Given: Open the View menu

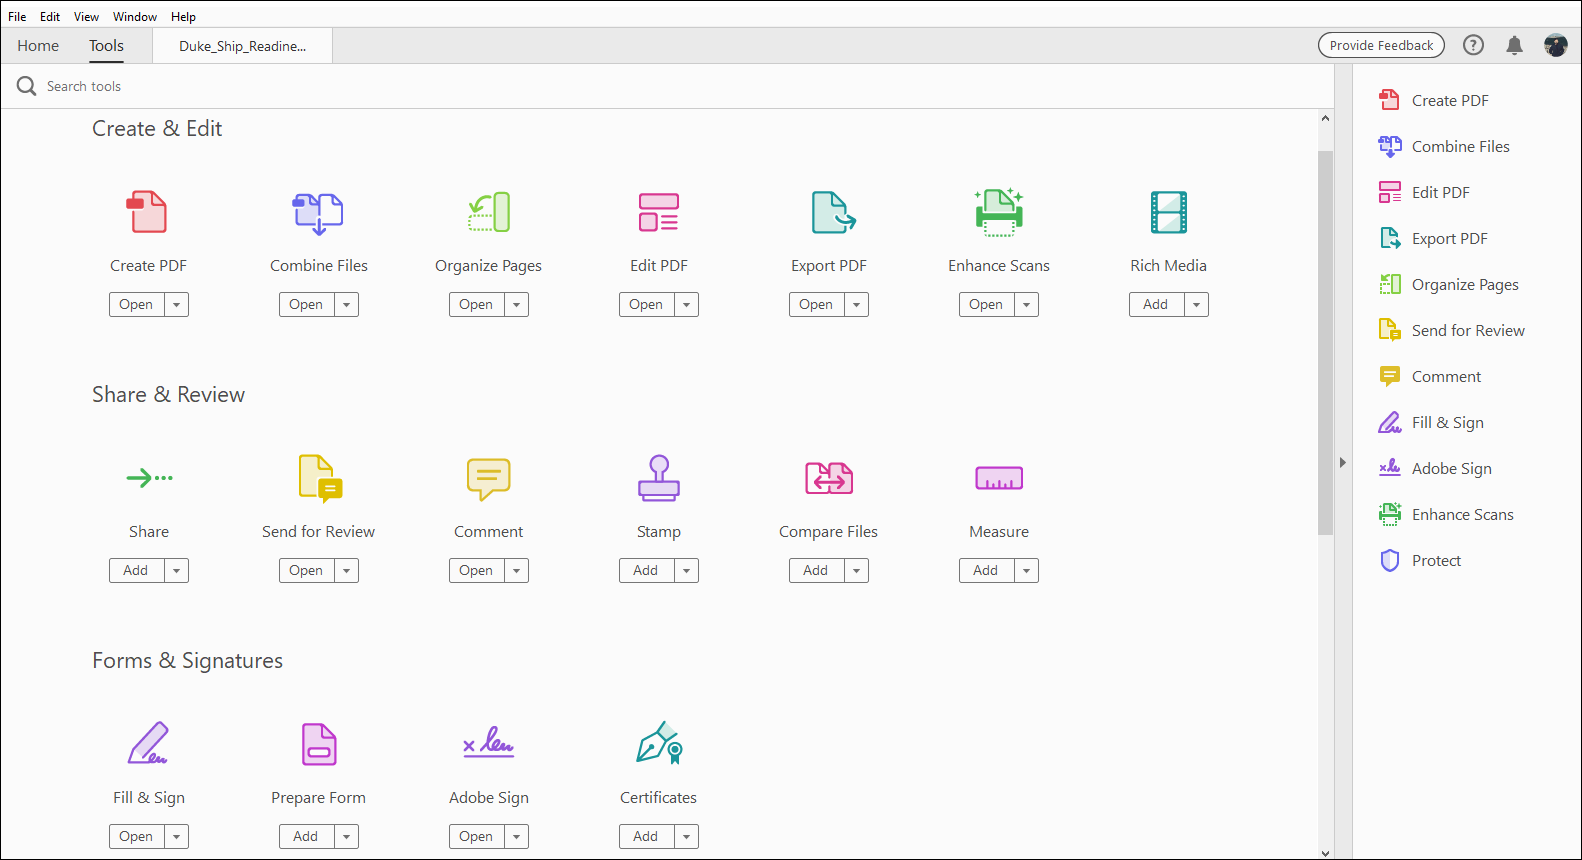Looking at the screenshot, I should (86, 17).
